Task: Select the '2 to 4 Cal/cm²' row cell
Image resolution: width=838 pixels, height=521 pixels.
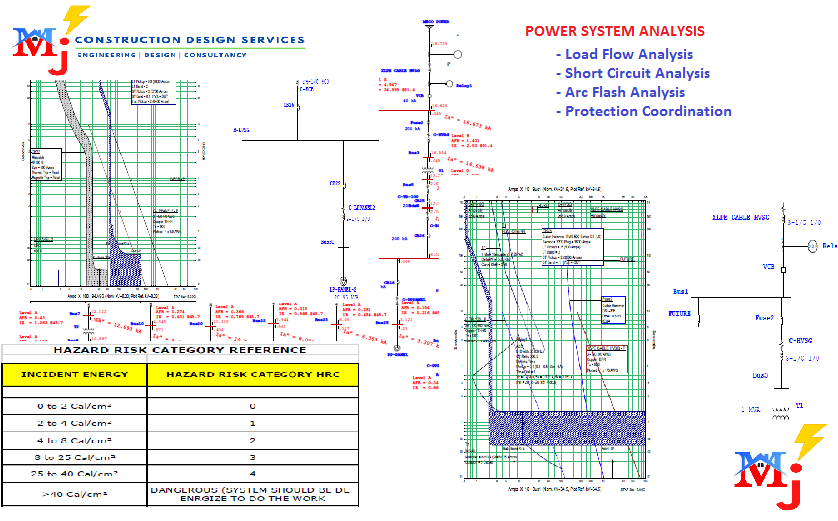Action: click(74, 423)
